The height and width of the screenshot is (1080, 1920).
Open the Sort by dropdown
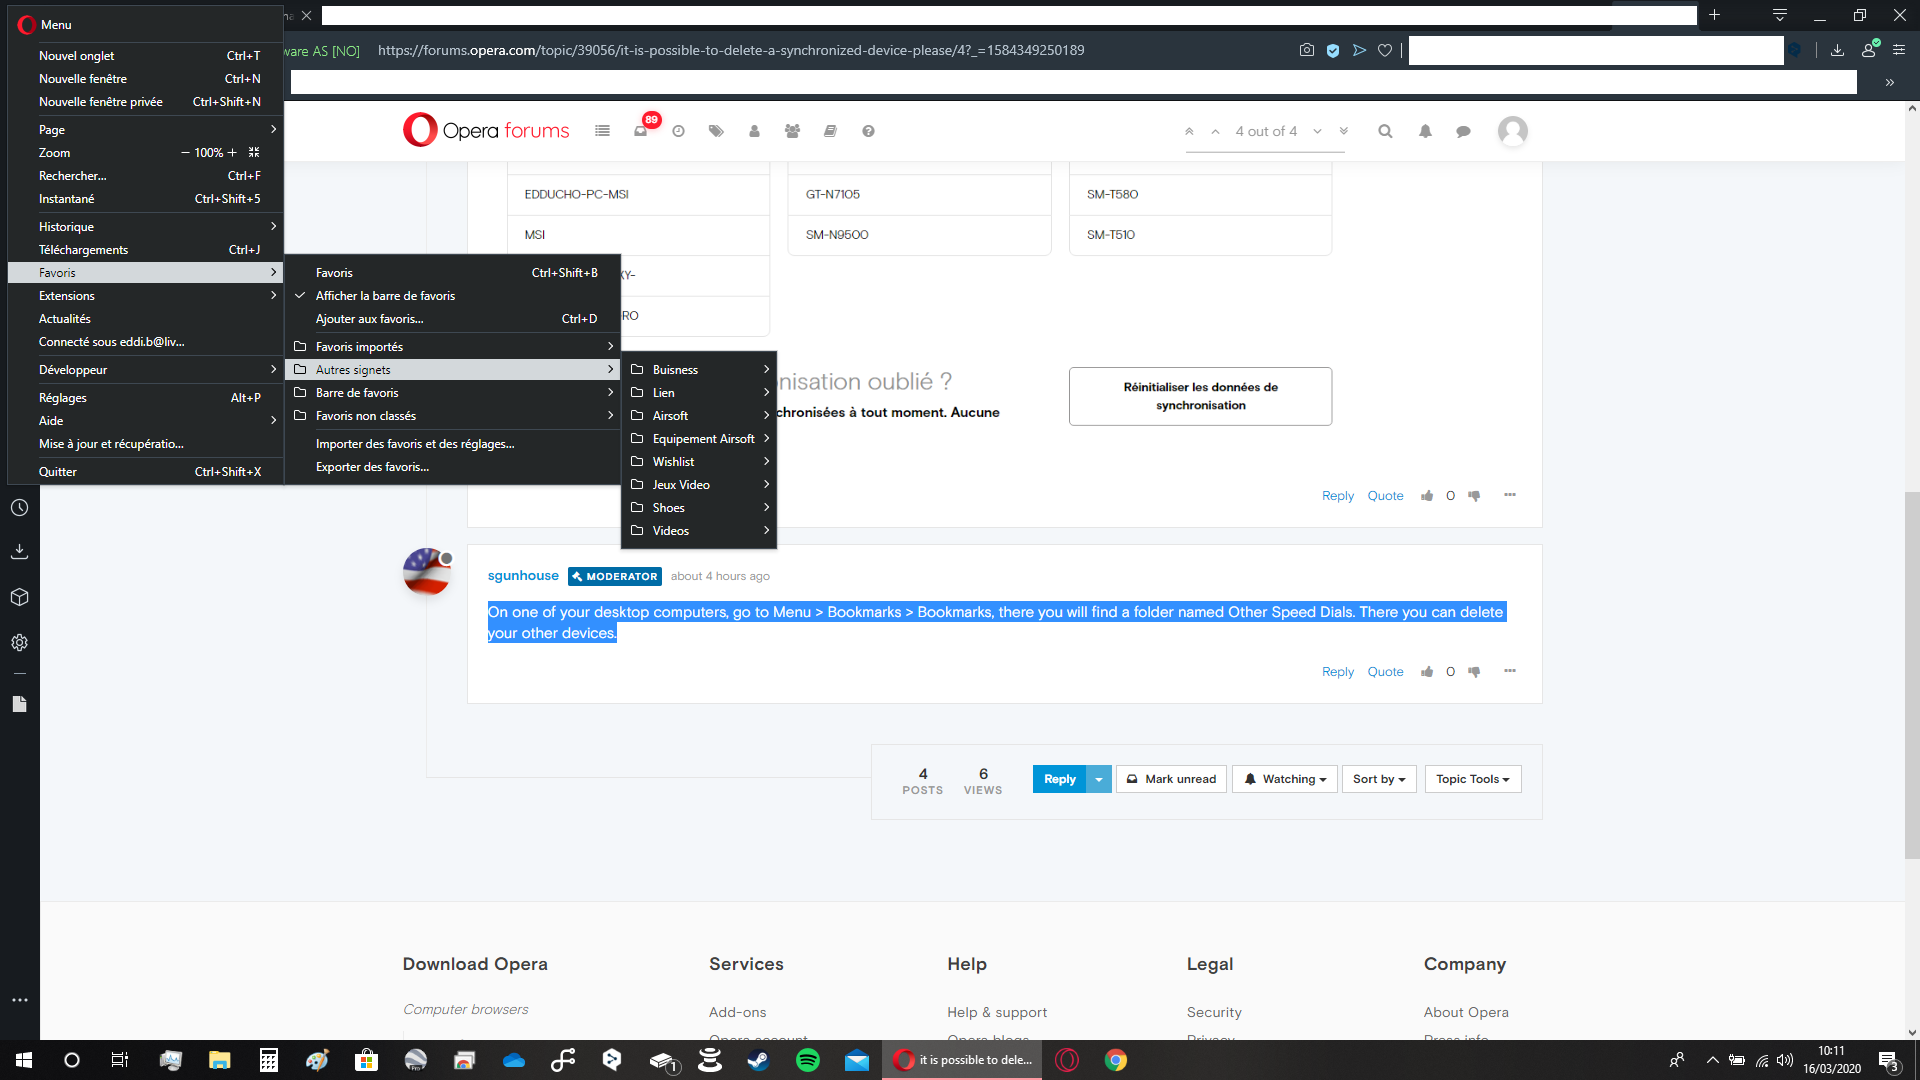[1379, 779]
